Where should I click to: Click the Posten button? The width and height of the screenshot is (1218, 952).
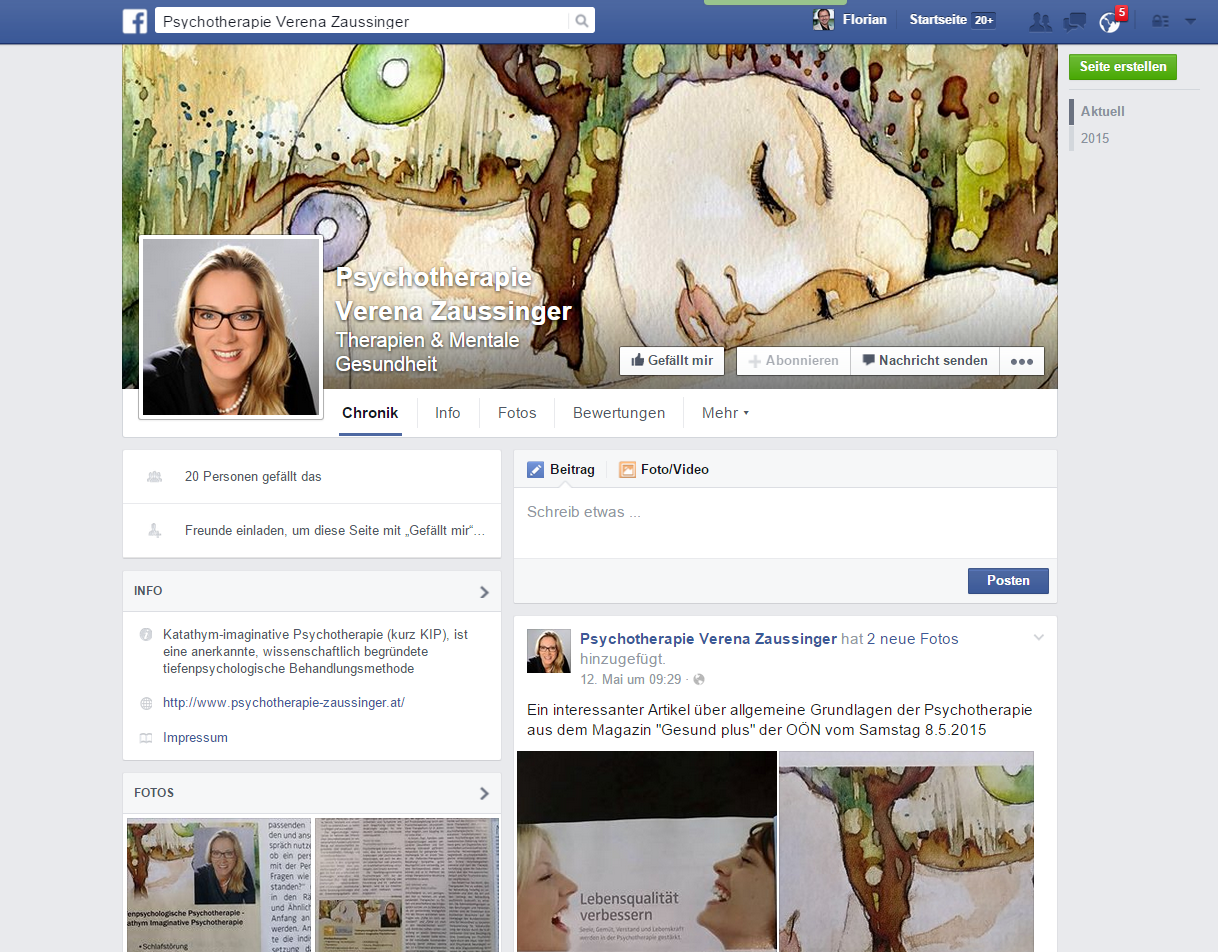1008,581
